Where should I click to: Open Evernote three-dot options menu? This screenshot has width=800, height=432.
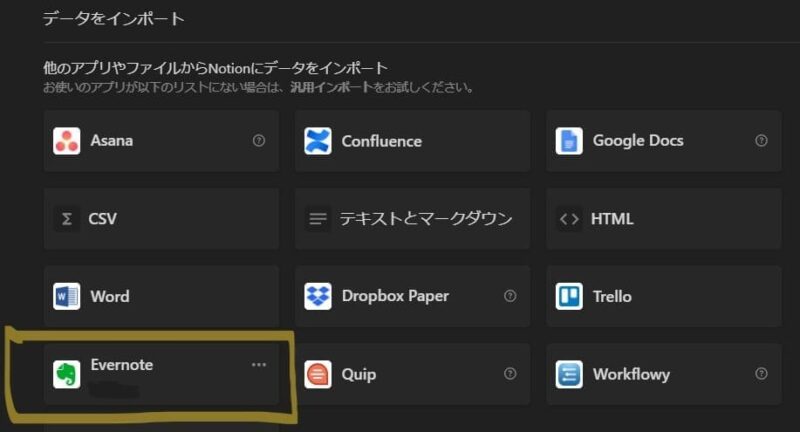point(259,365)
